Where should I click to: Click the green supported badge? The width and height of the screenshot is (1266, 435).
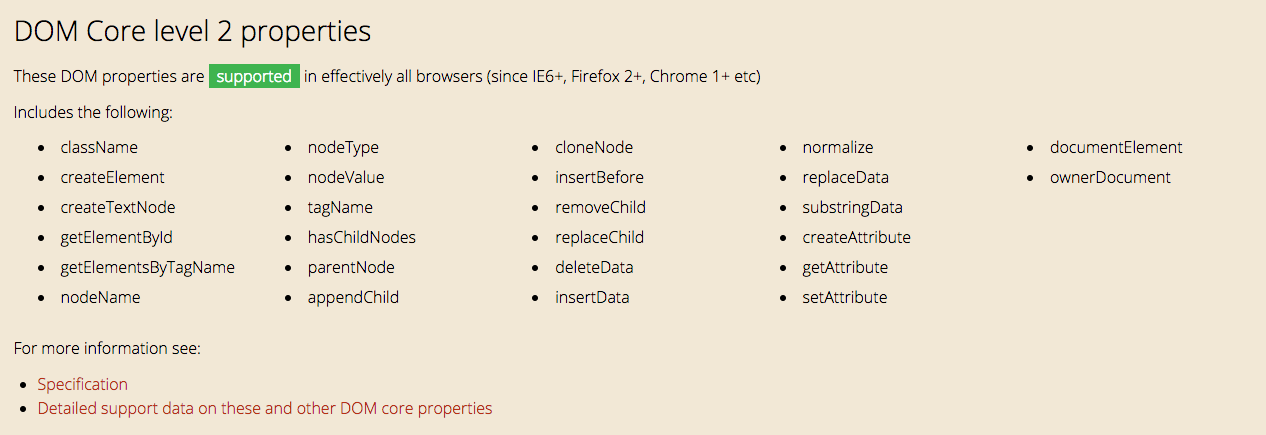pos(254,76)
